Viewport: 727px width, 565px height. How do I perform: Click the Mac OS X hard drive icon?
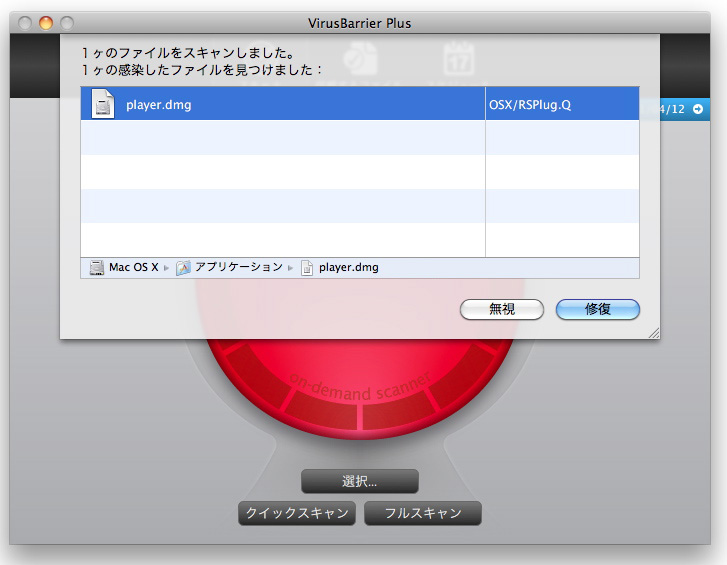pyautogui.click(x=96, y=267)
